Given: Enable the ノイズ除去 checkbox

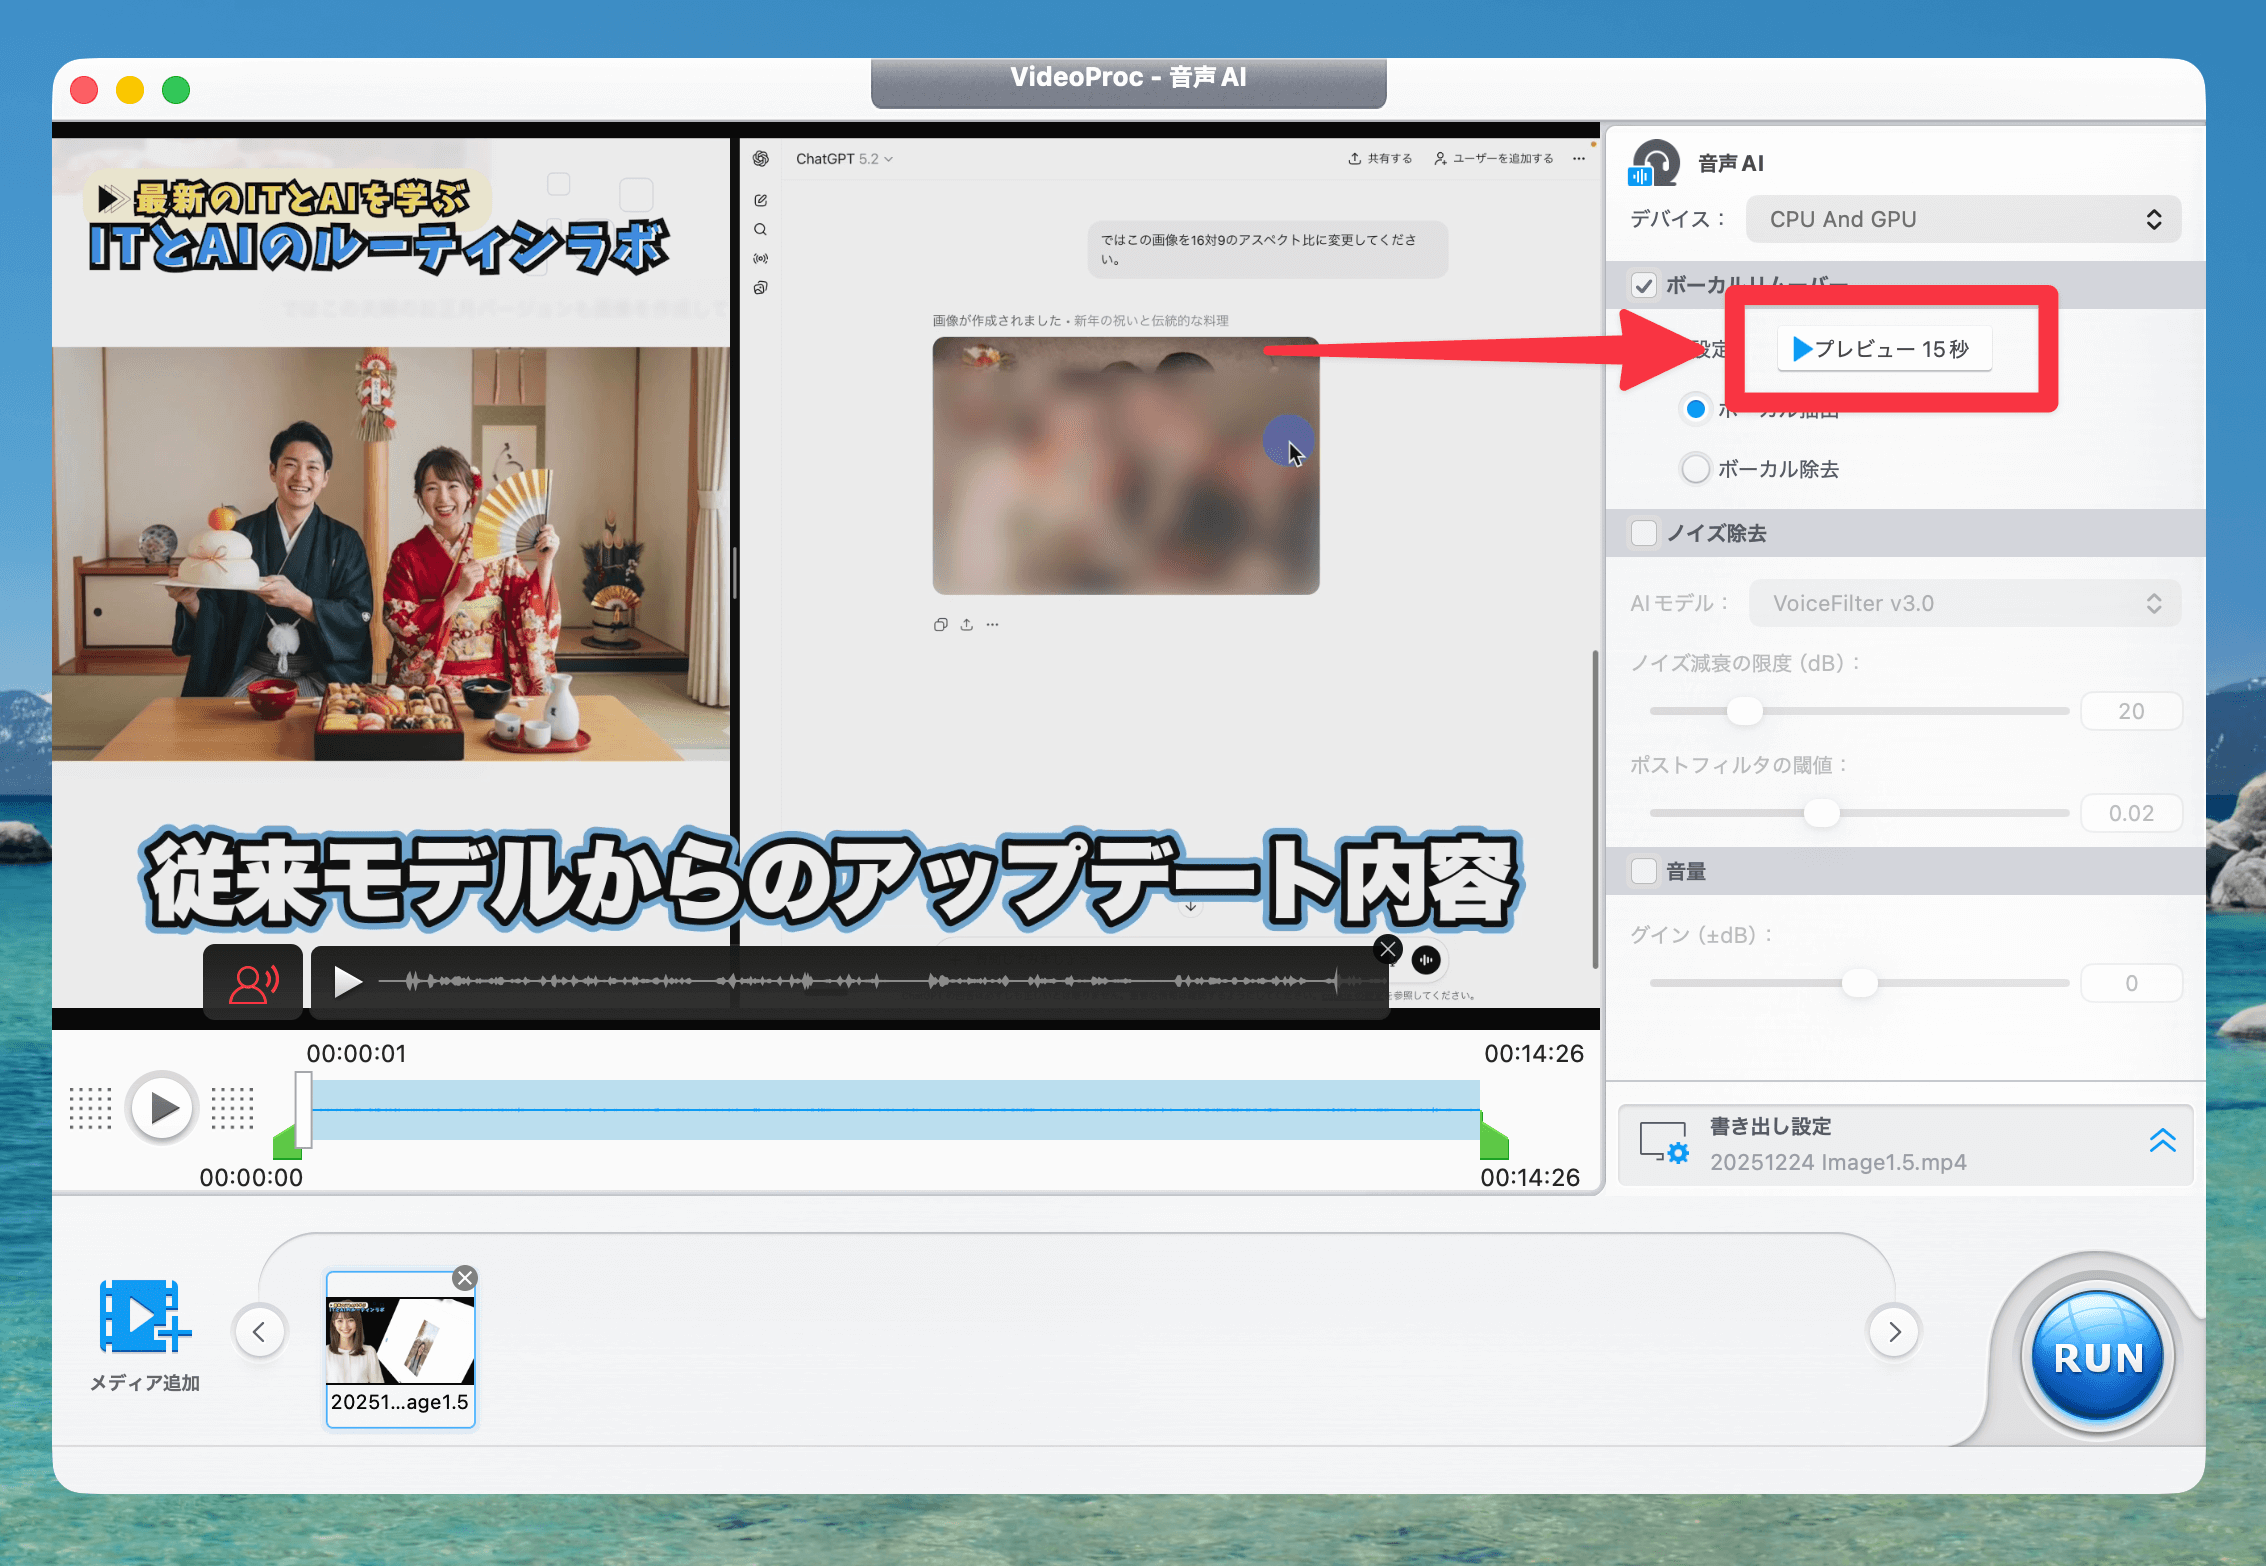Looking at the screenshot, I should [1644, 533].
